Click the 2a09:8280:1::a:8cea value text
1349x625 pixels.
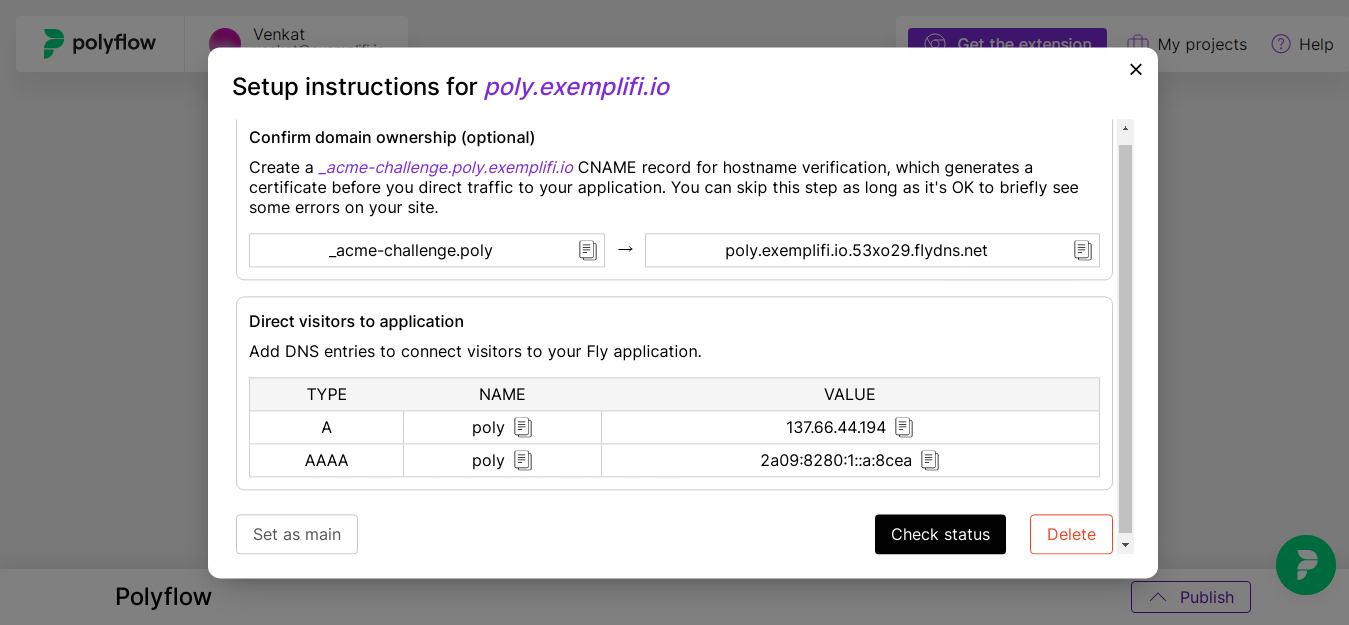point(836,460)
